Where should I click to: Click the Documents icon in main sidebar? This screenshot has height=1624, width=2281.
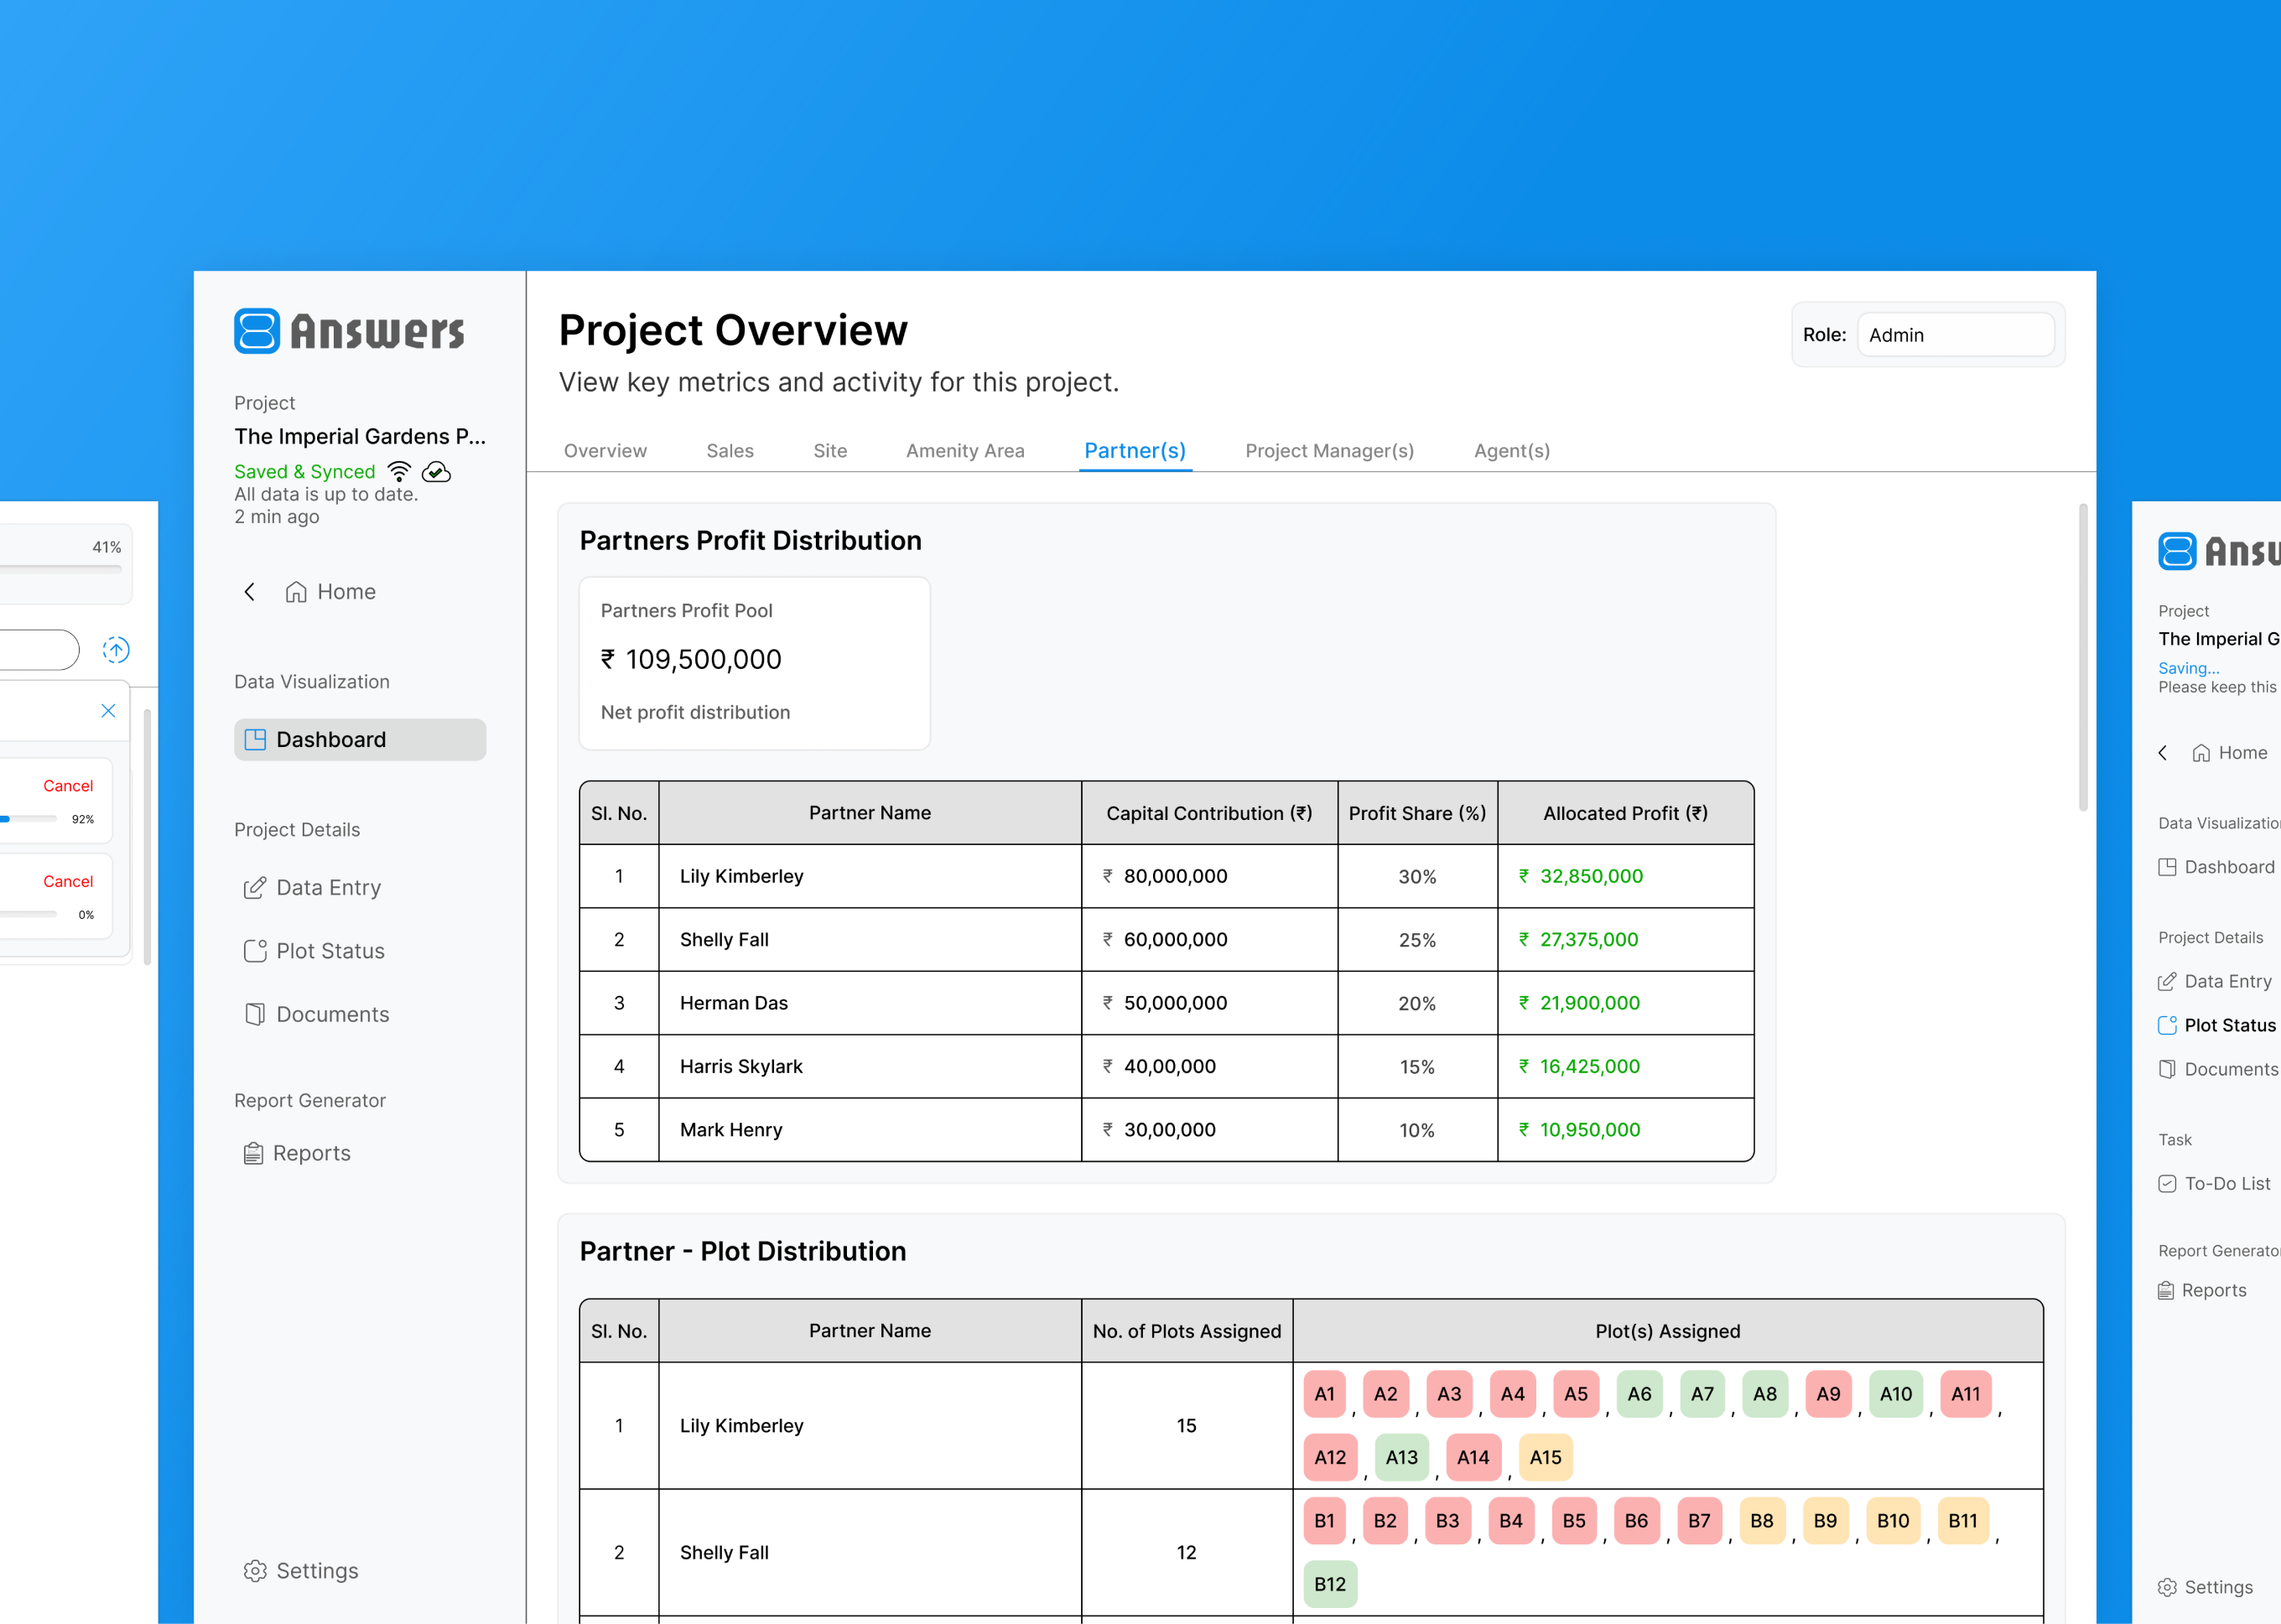coord(255,1014)
